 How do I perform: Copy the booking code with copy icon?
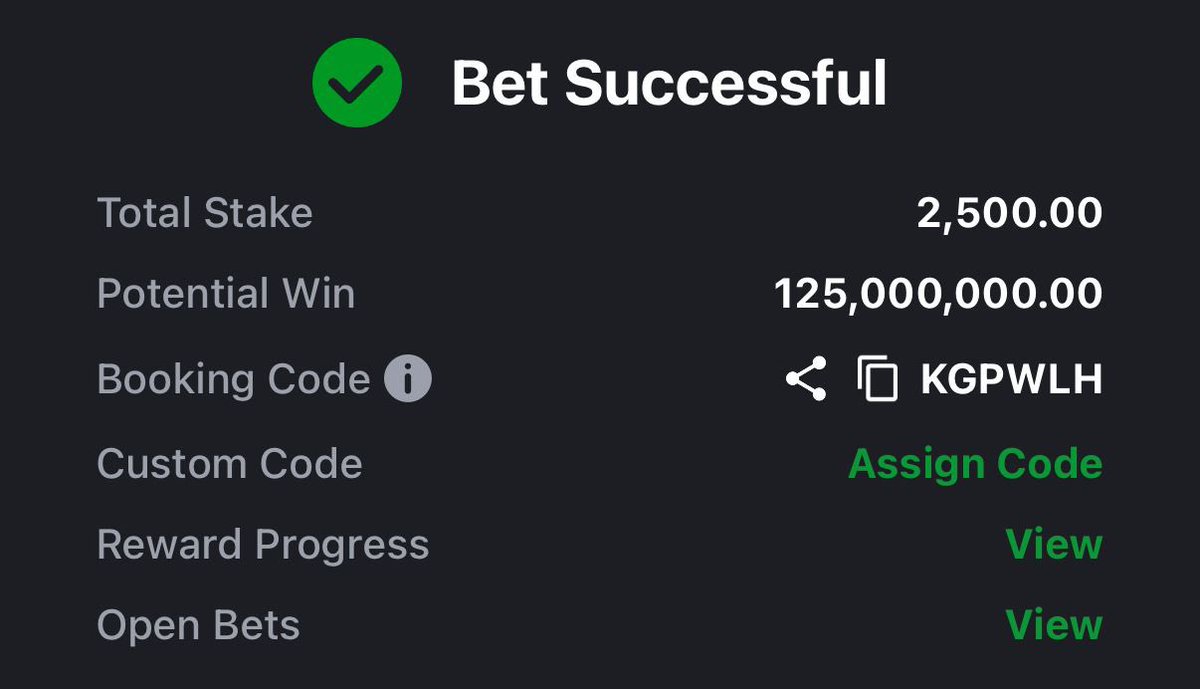[x=878, y=379]
